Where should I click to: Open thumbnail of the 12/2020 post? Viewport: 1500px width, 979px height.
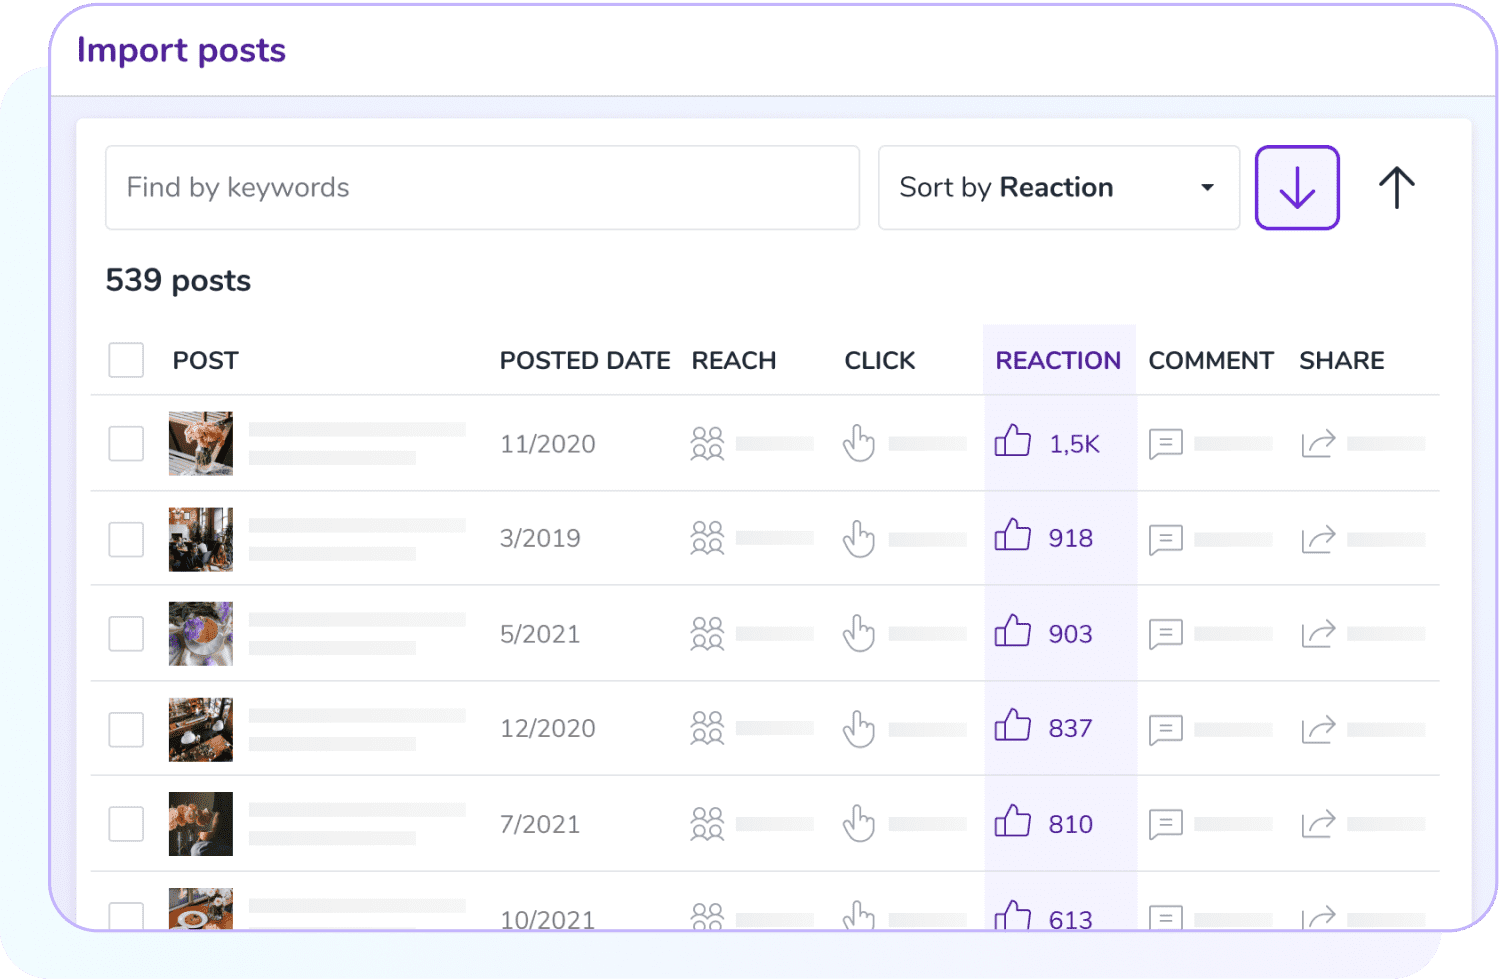(x=201, y=729)
